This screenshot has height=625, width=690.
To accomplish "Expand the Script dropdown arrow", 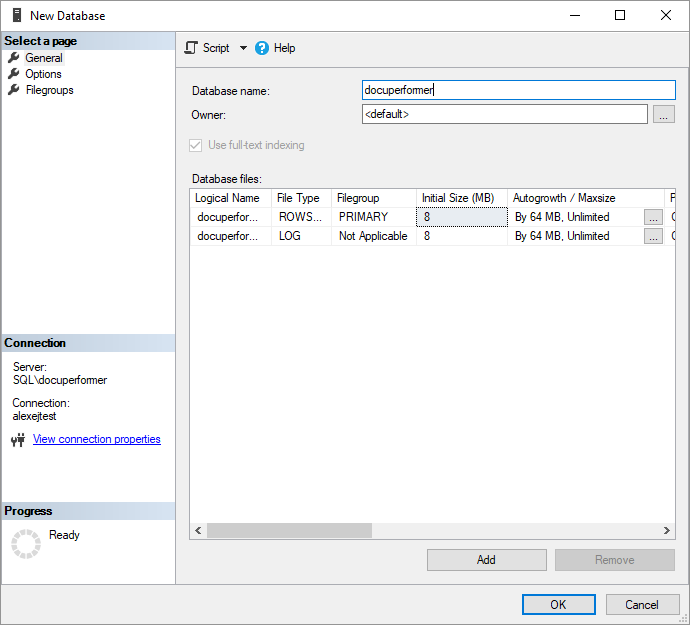I will click(243, 48).
